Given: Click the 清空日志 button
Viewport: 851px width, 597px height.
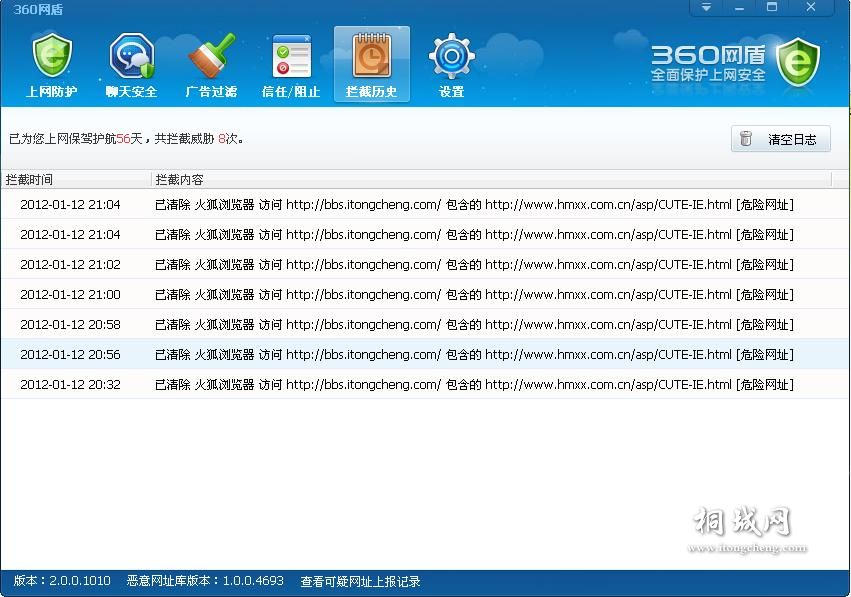Looking at the screenshot, I should click(x=780, y=139).
